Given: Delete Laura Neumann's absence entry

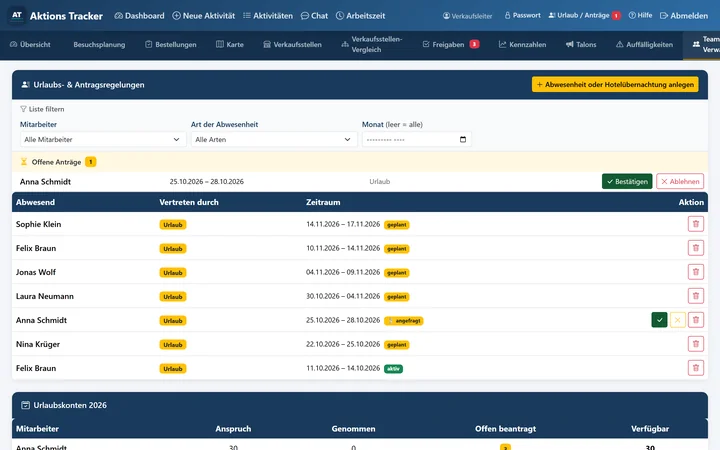Looking at the screenshot, I should point(696,296).
